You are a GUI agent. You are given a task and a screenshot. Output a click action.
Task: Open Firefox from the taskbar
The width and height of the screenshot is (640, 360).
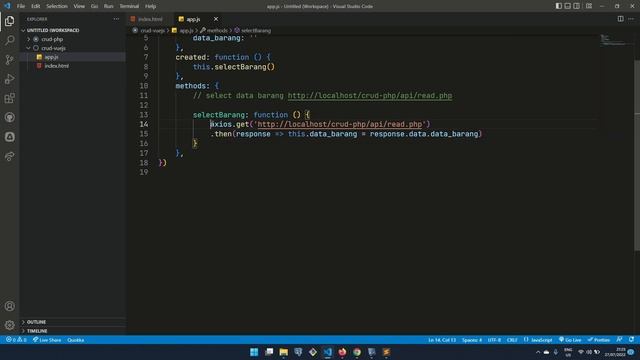342,352
